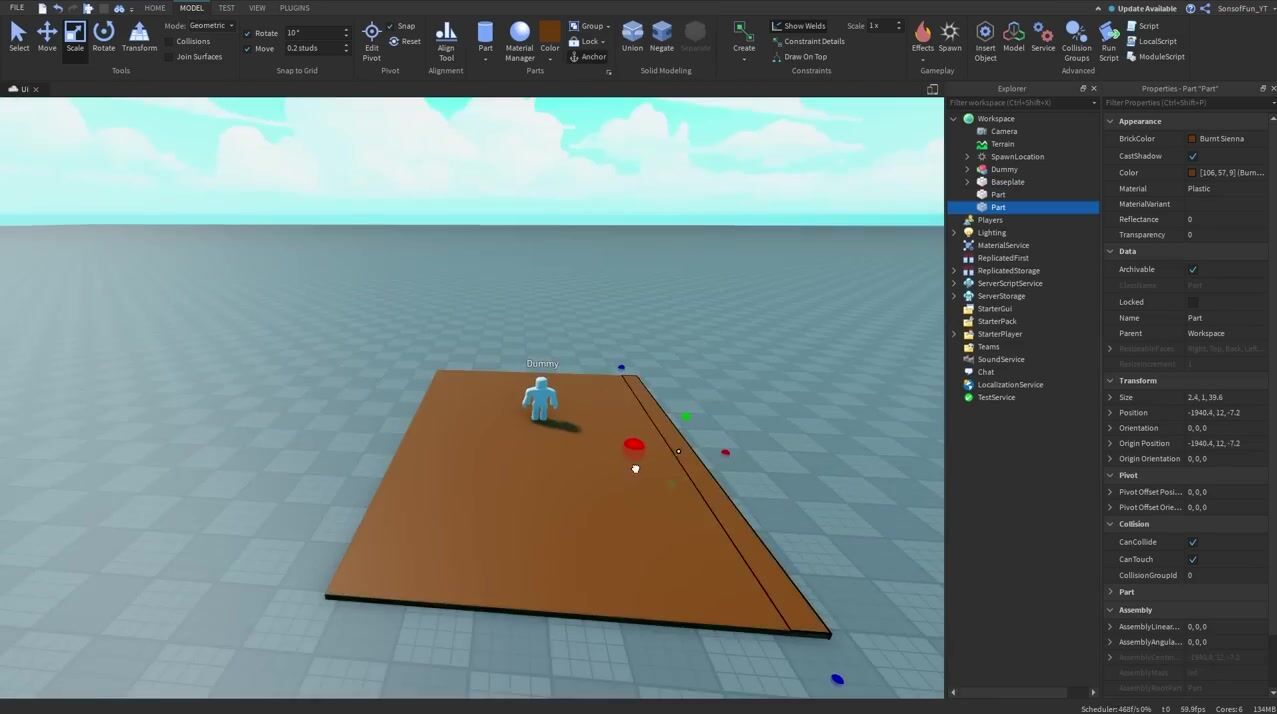Switch to the PLUGINS ribbon tab
1277x714 pixels.
pyautogui.click(x=294, y=8)
